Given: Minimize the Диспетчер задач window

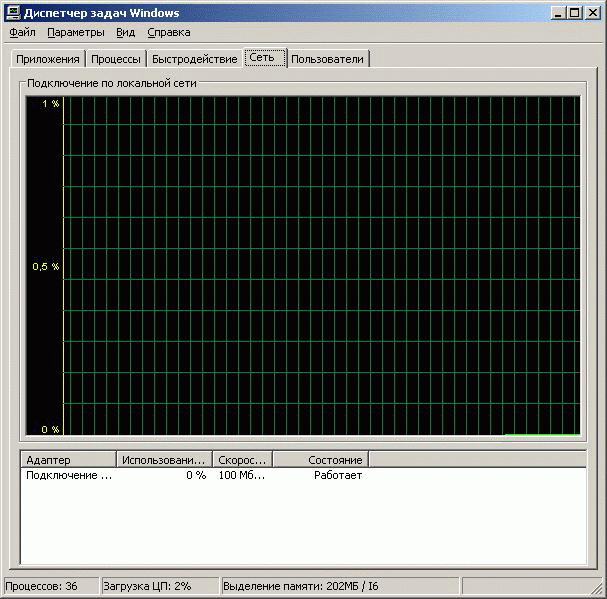Looking at the screenshot, I should tap(558, 13).
